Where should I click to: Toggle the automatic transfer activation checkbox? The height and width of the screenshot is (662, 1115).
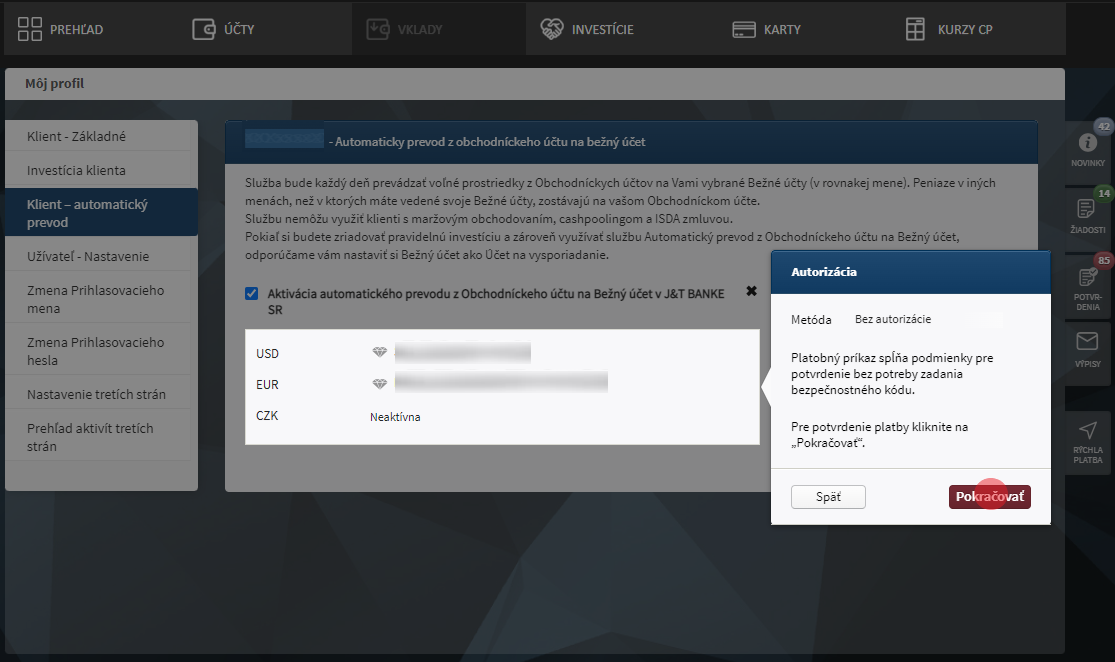coord(252,294)
